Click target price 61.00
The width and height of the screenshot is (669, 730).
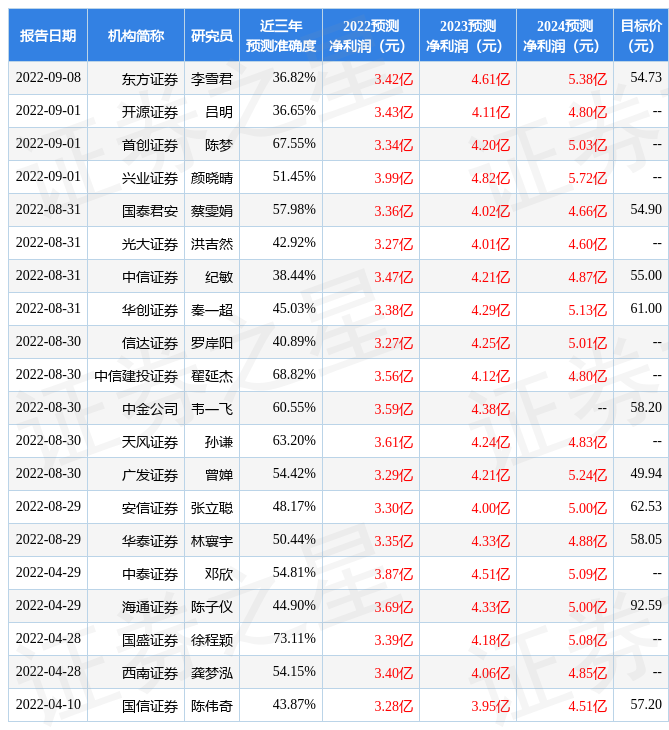pos(646,309)
